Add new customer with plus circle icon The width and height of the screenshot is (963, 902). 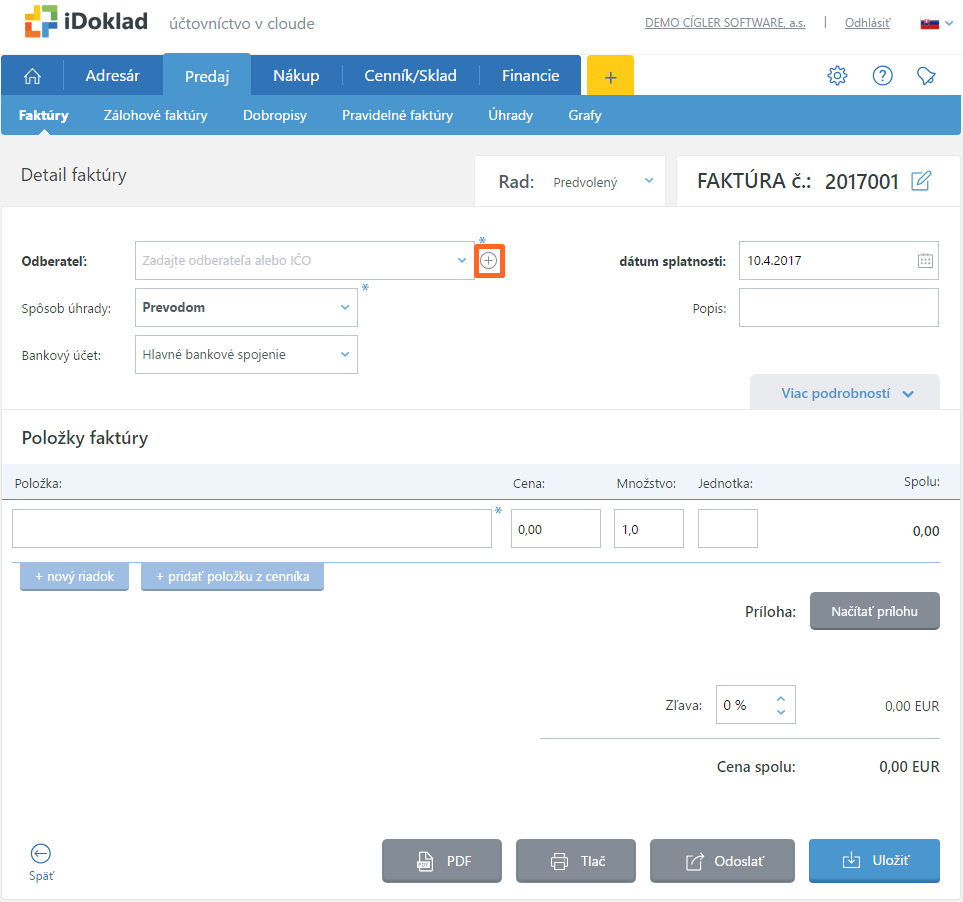(x=488, y=260)
